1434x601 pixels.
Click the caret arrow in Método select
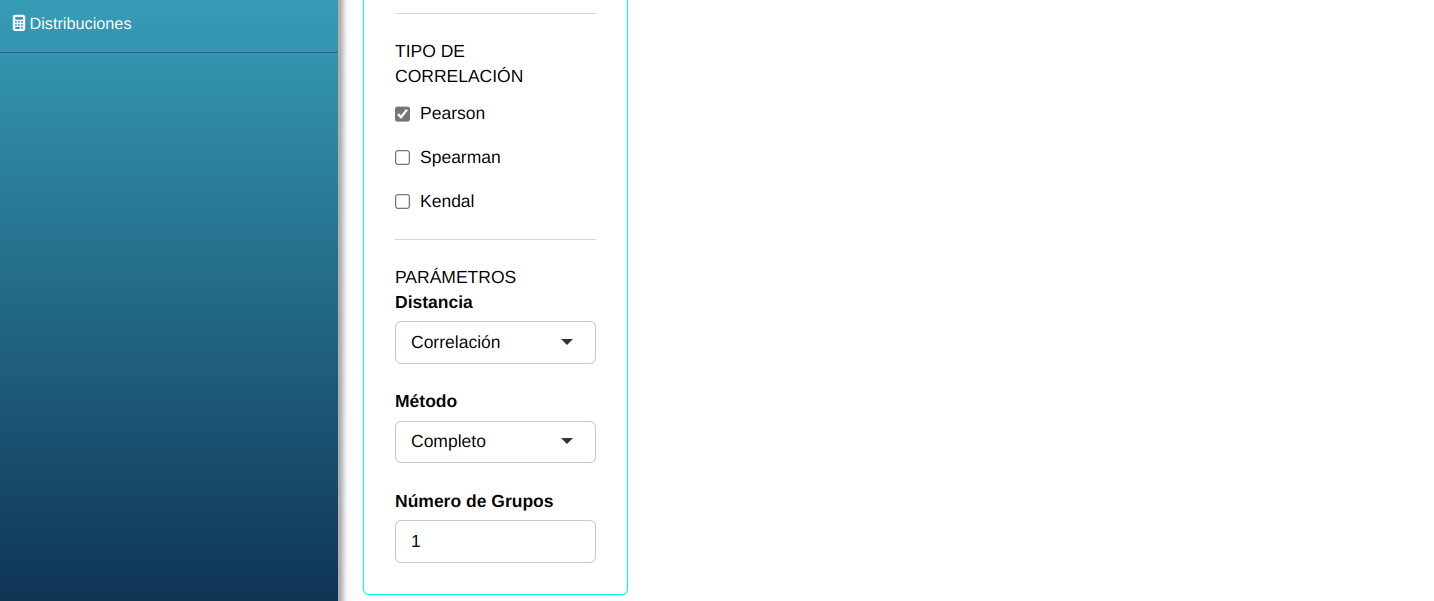click(567, 442)
